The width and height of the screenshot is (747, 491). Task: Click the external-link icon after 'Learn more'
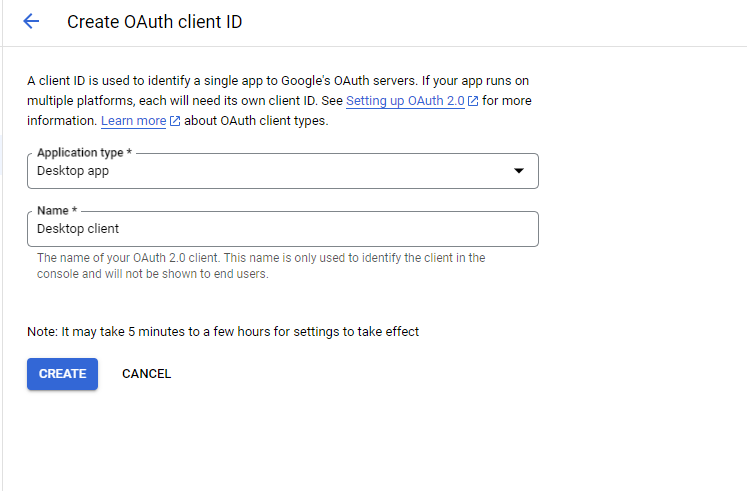click(175, 121)
